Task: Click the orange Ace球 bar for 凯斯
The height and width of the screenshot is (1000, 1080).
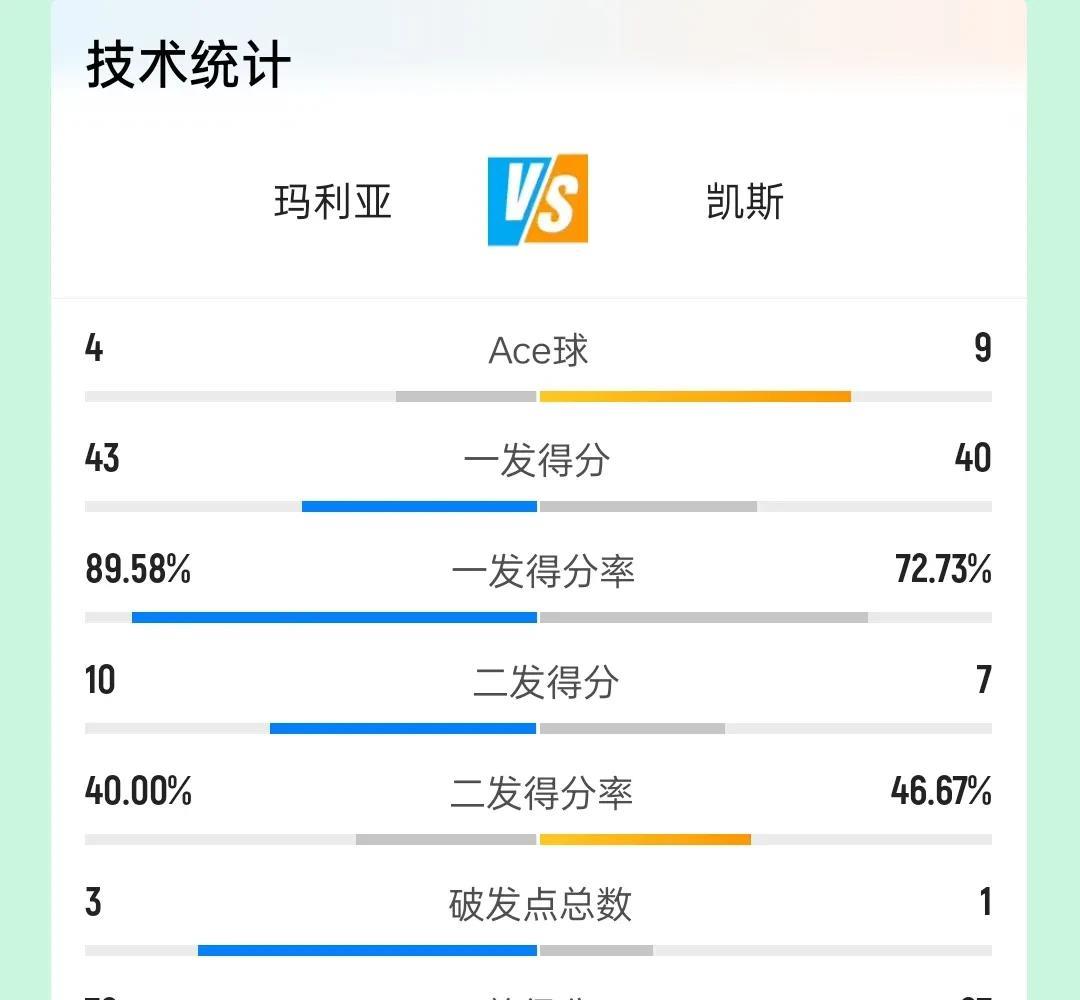Action: coord(695,396)
